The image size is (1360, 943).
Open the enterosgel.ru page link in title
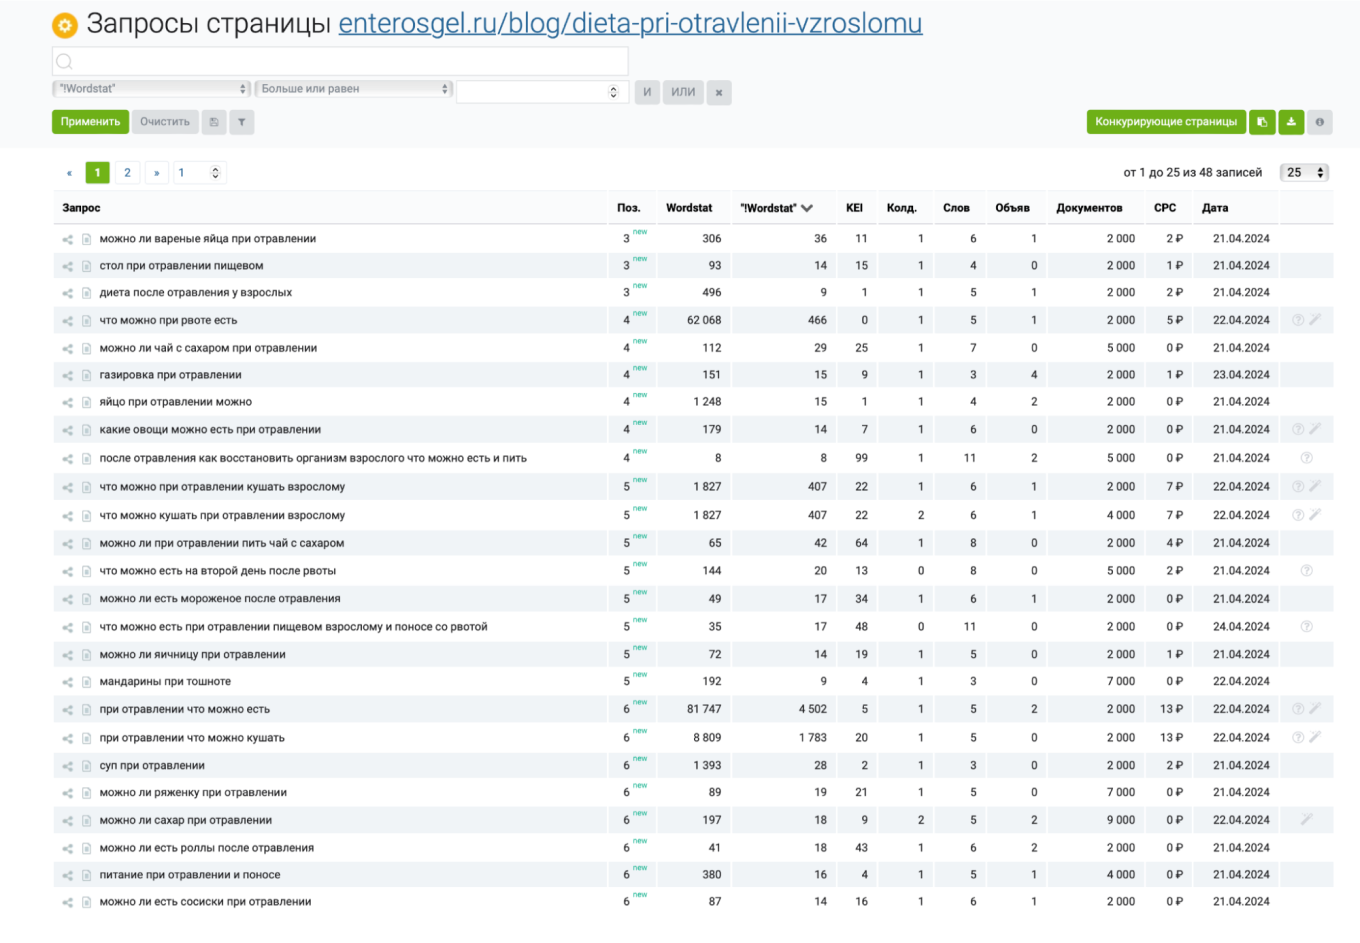point(630,23)
